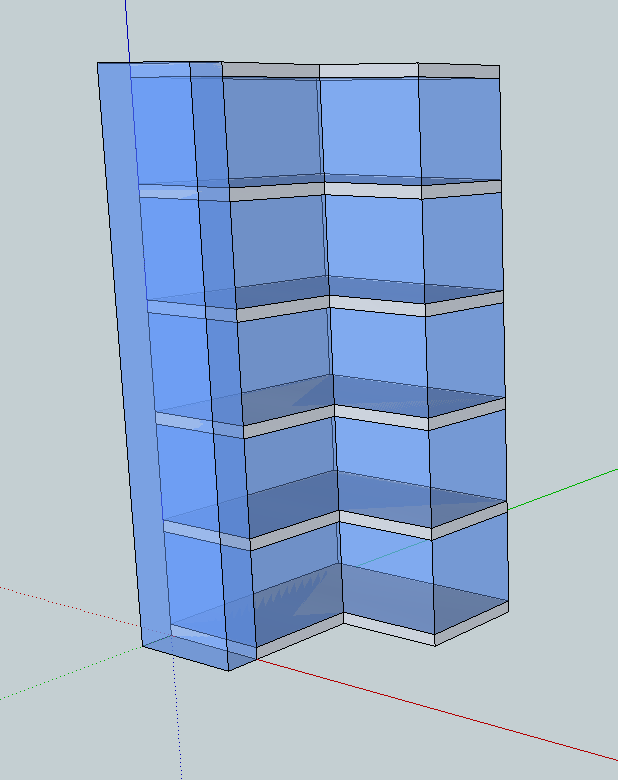Click the bottom front corner of left wing
The width and height of the screenshot is (618, 780).
point(229,670)
